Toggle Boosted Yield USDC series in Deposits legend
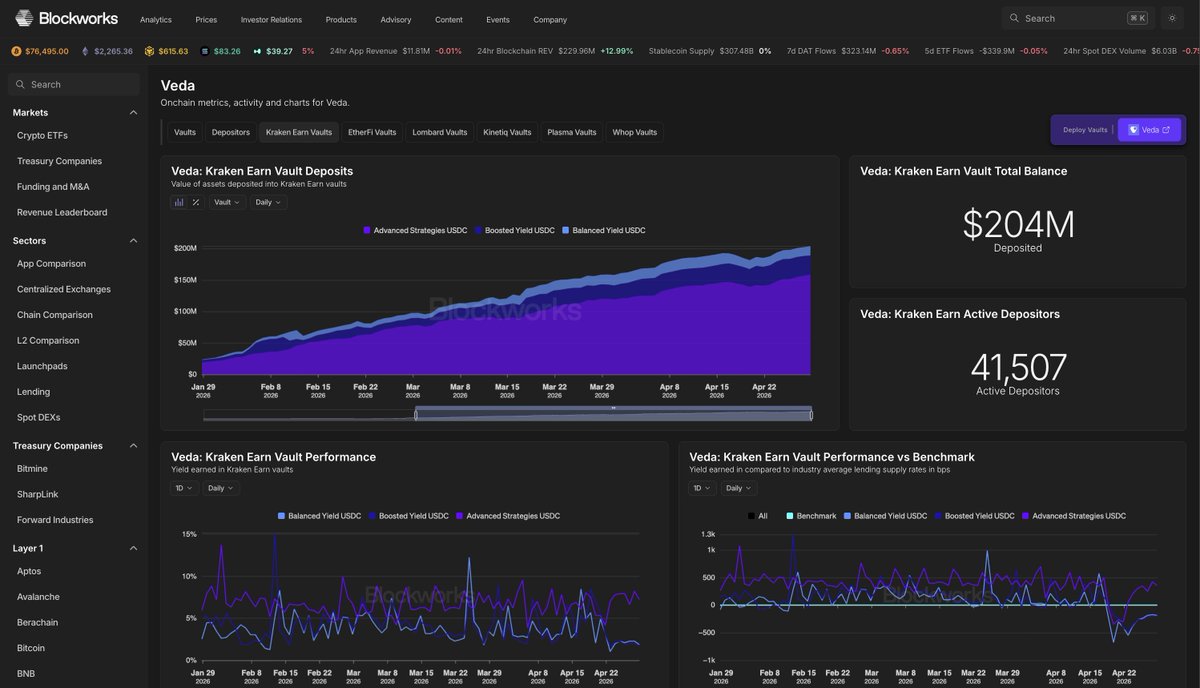The height and width of the screenshot is (688, 1200). pos(514,230)
